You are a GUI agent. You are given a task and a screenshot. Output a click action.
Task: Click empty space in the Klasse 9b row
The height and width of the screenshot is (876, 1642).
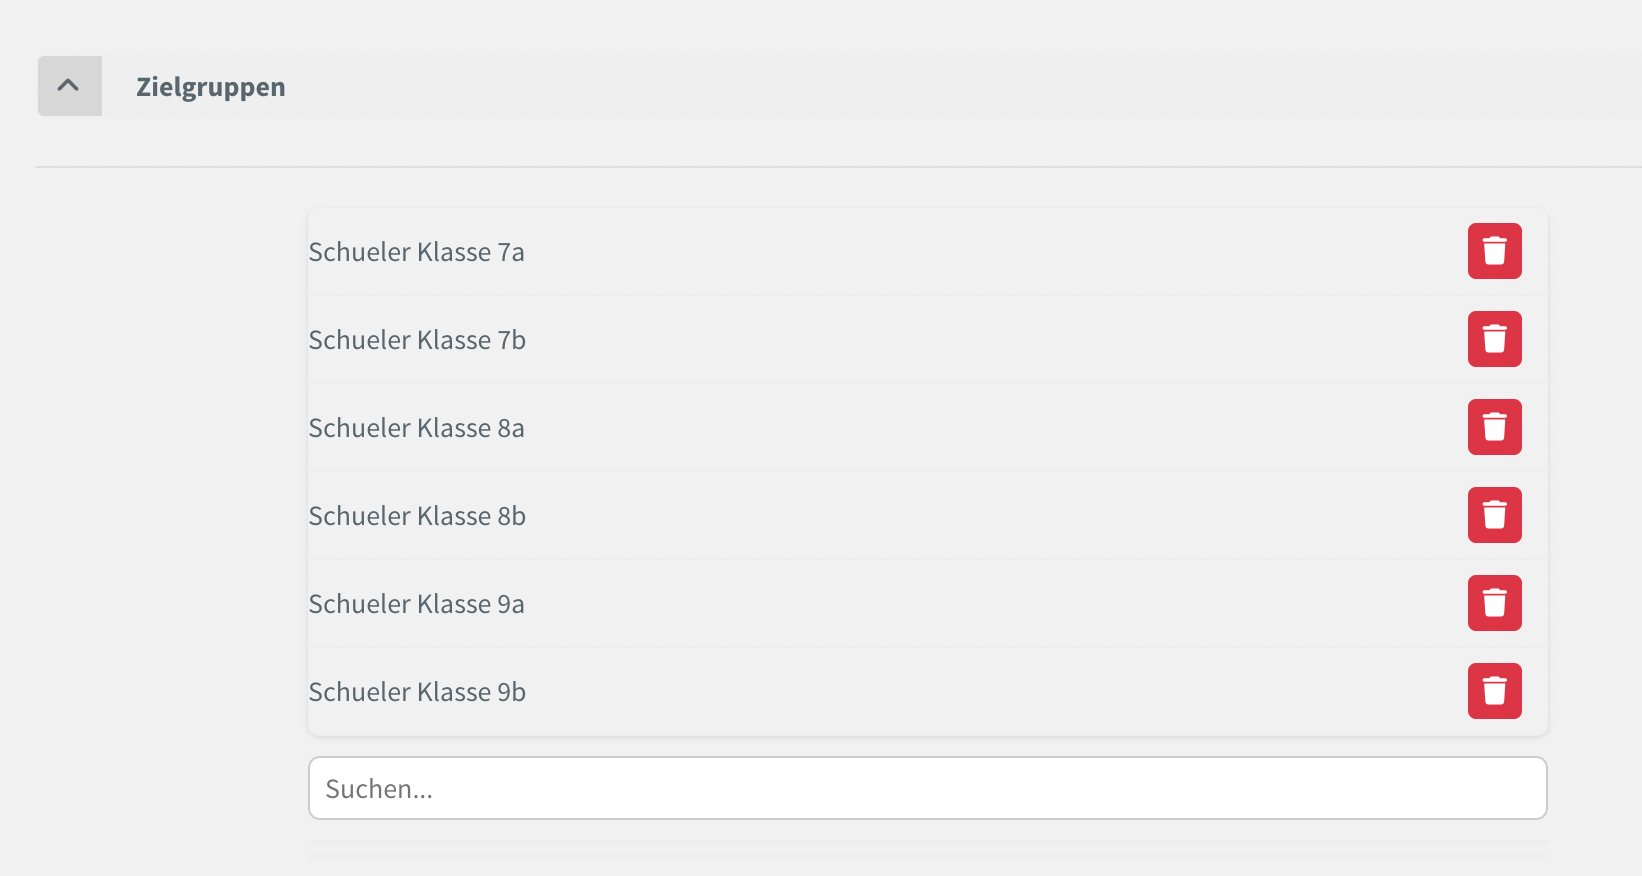[950, 692]
